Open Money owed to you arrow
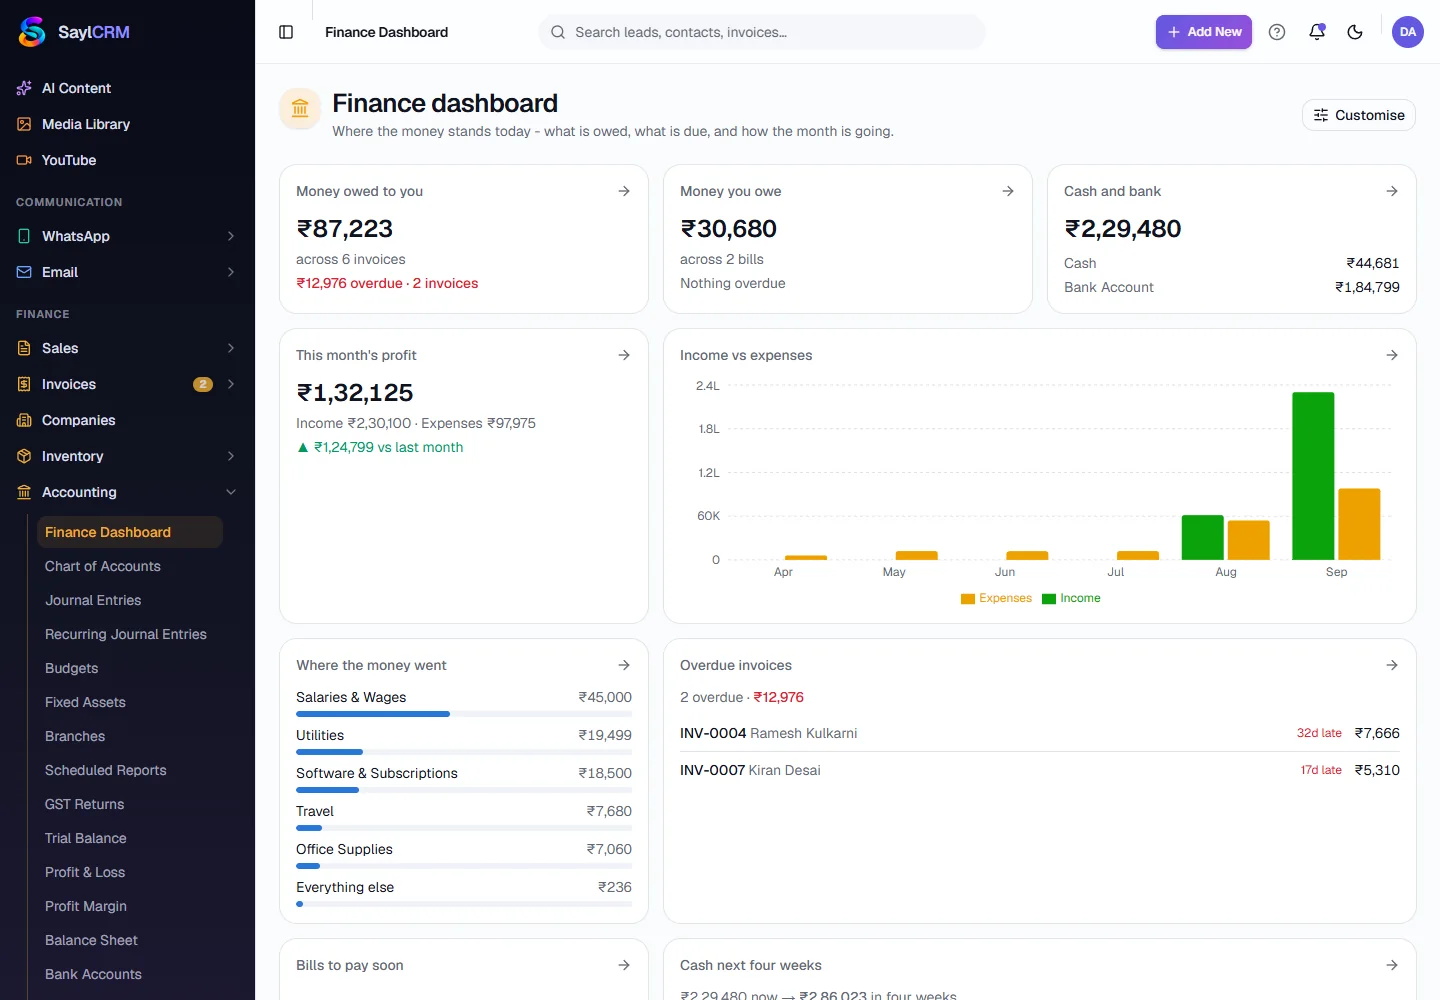1440x1000 pixels. (x=624, y=191)
